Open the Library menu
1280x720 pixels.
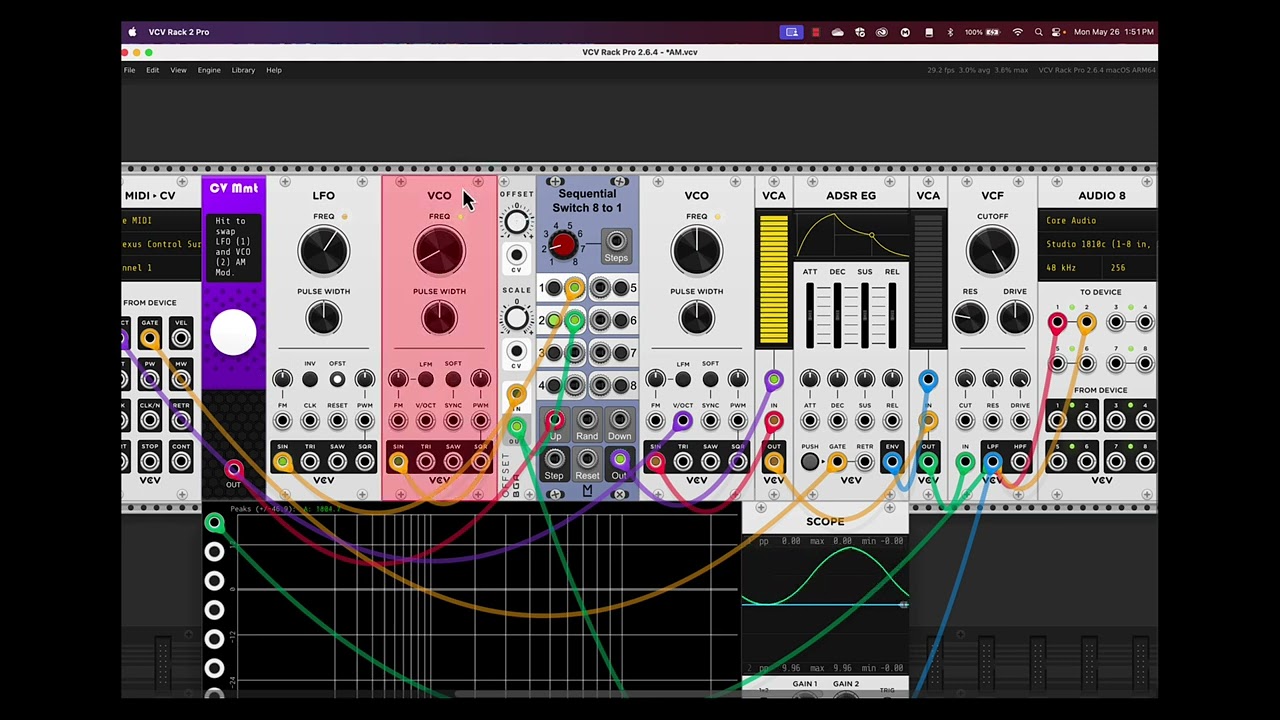click(243, 70)
